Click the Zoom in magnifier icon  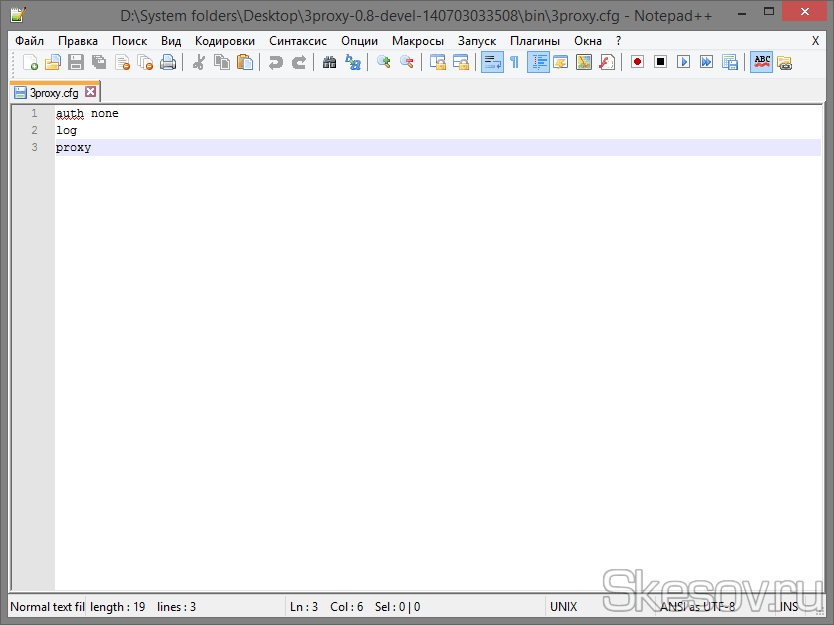(383, 62)
